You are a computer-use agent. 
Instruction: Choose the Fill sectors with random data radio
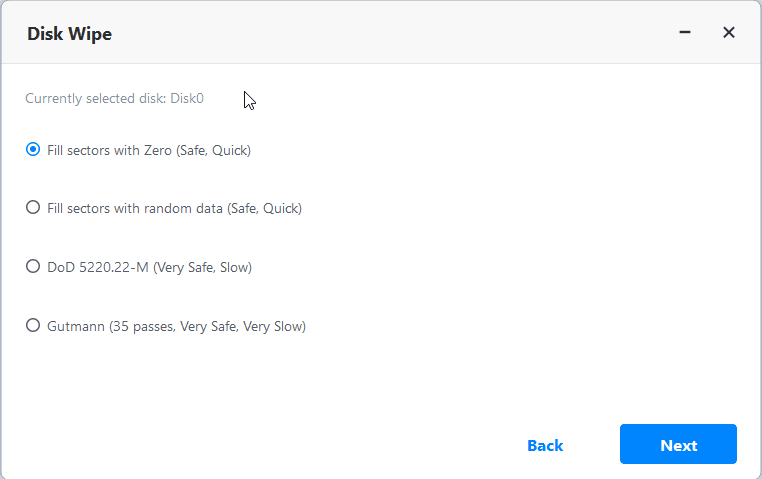tap(33, 208)
